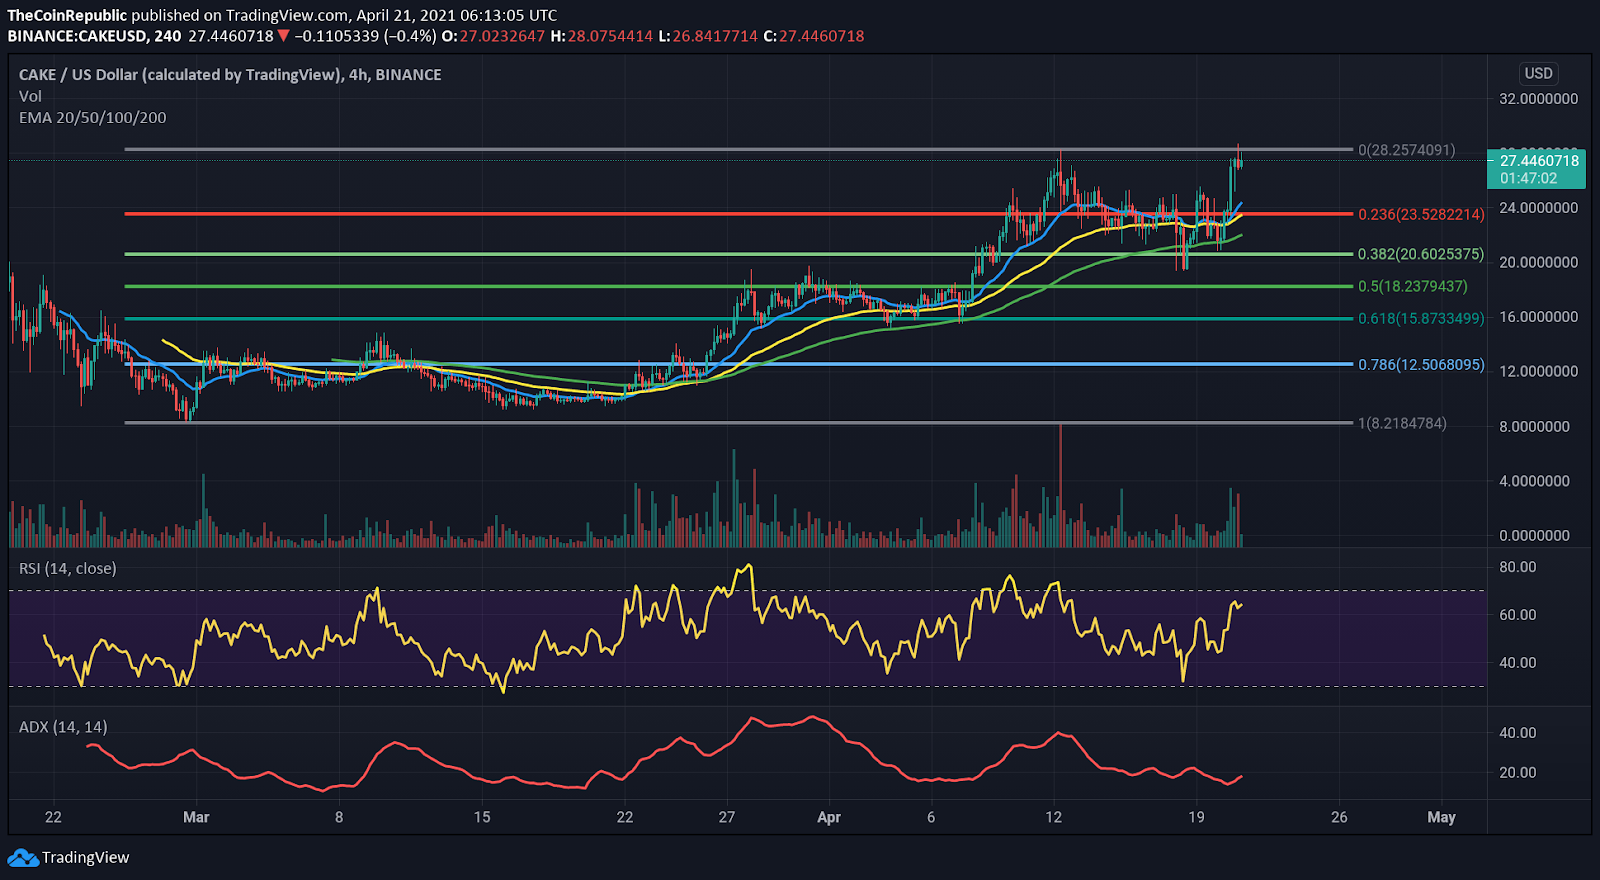Click the low value L:26.8417714
This screenshot has width=1600, height=880.
click(708, 36)
